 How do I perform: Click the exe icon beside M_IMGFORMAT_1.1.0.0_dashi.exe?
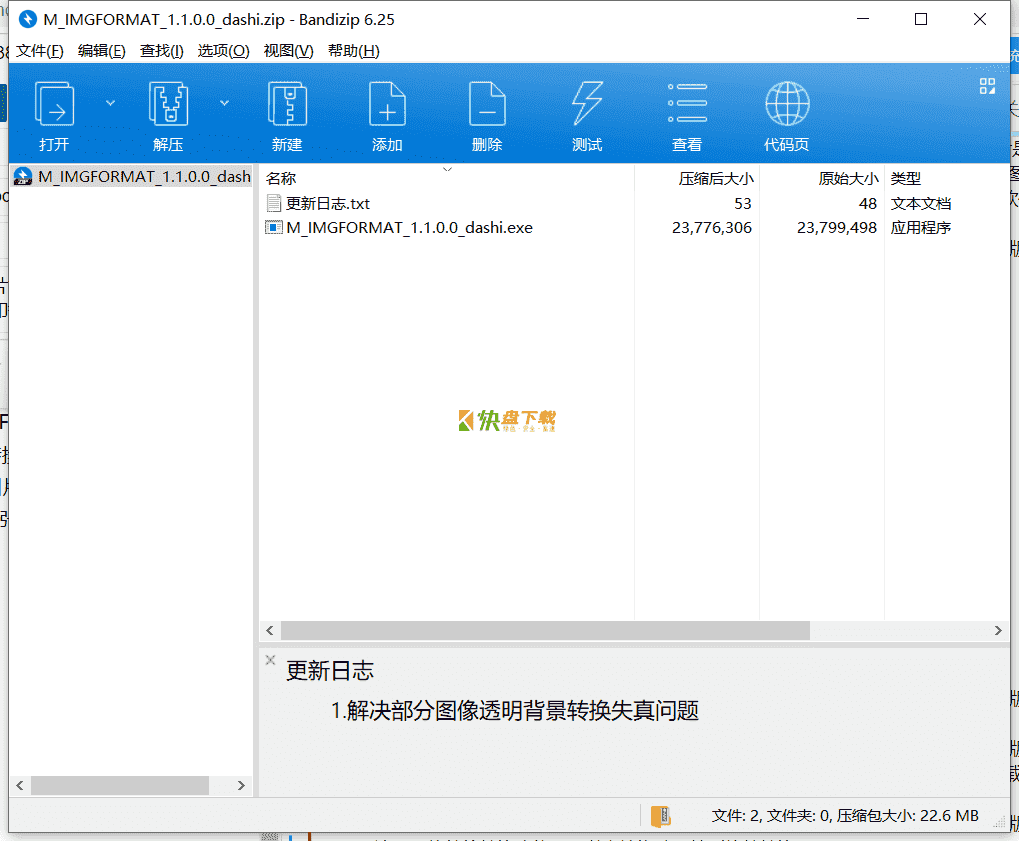click(x=274, y=227)
